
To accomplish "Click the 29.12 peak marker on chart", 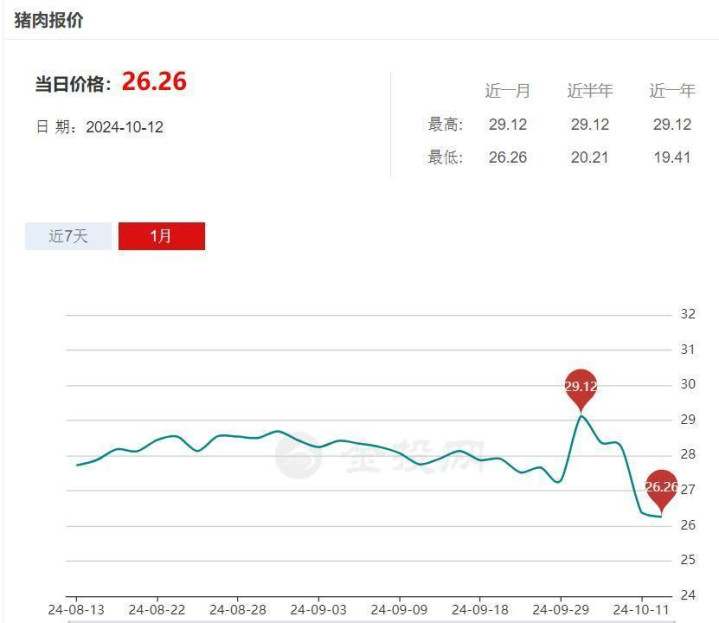I will pyautogui.click(x=581, y=390).
